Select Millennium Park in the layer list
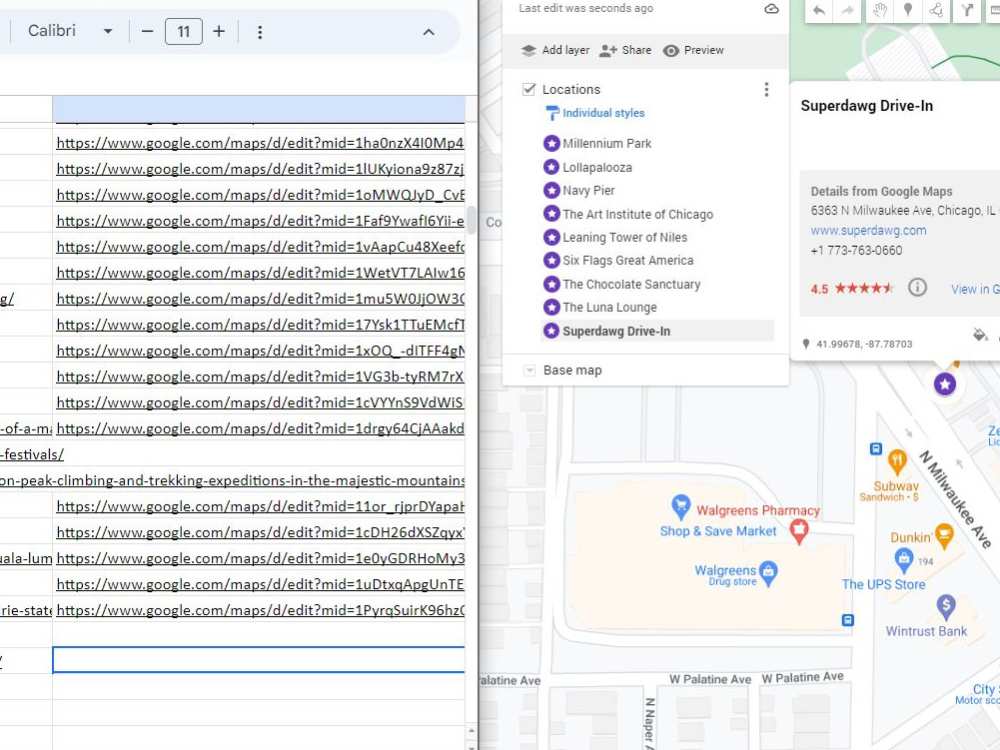The height and width of the screenshot is (750, 1000). point(607,143)
